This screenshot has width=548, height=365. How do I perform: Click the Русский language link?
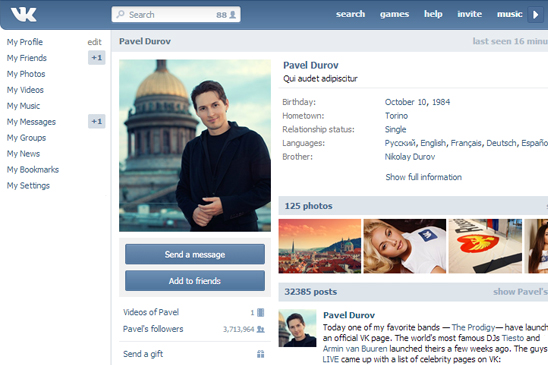click(x=400, y=143)
